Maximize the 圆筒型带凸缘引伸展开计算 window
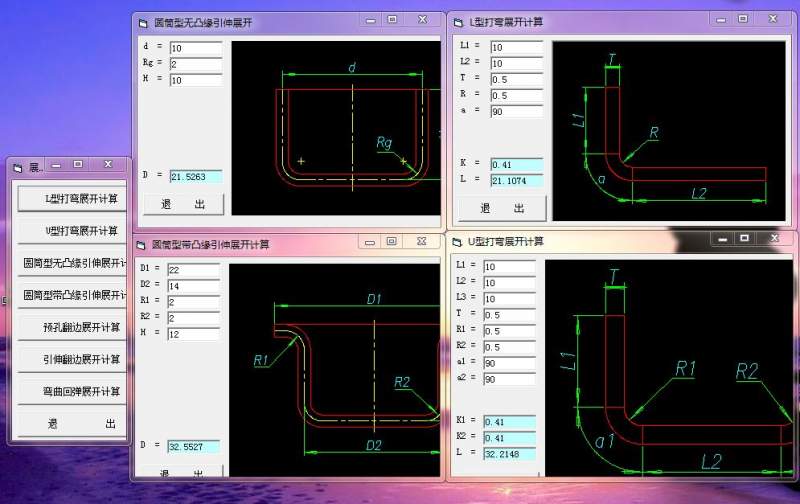Viewport: 800px width, 504px height. tap(391, 241)
